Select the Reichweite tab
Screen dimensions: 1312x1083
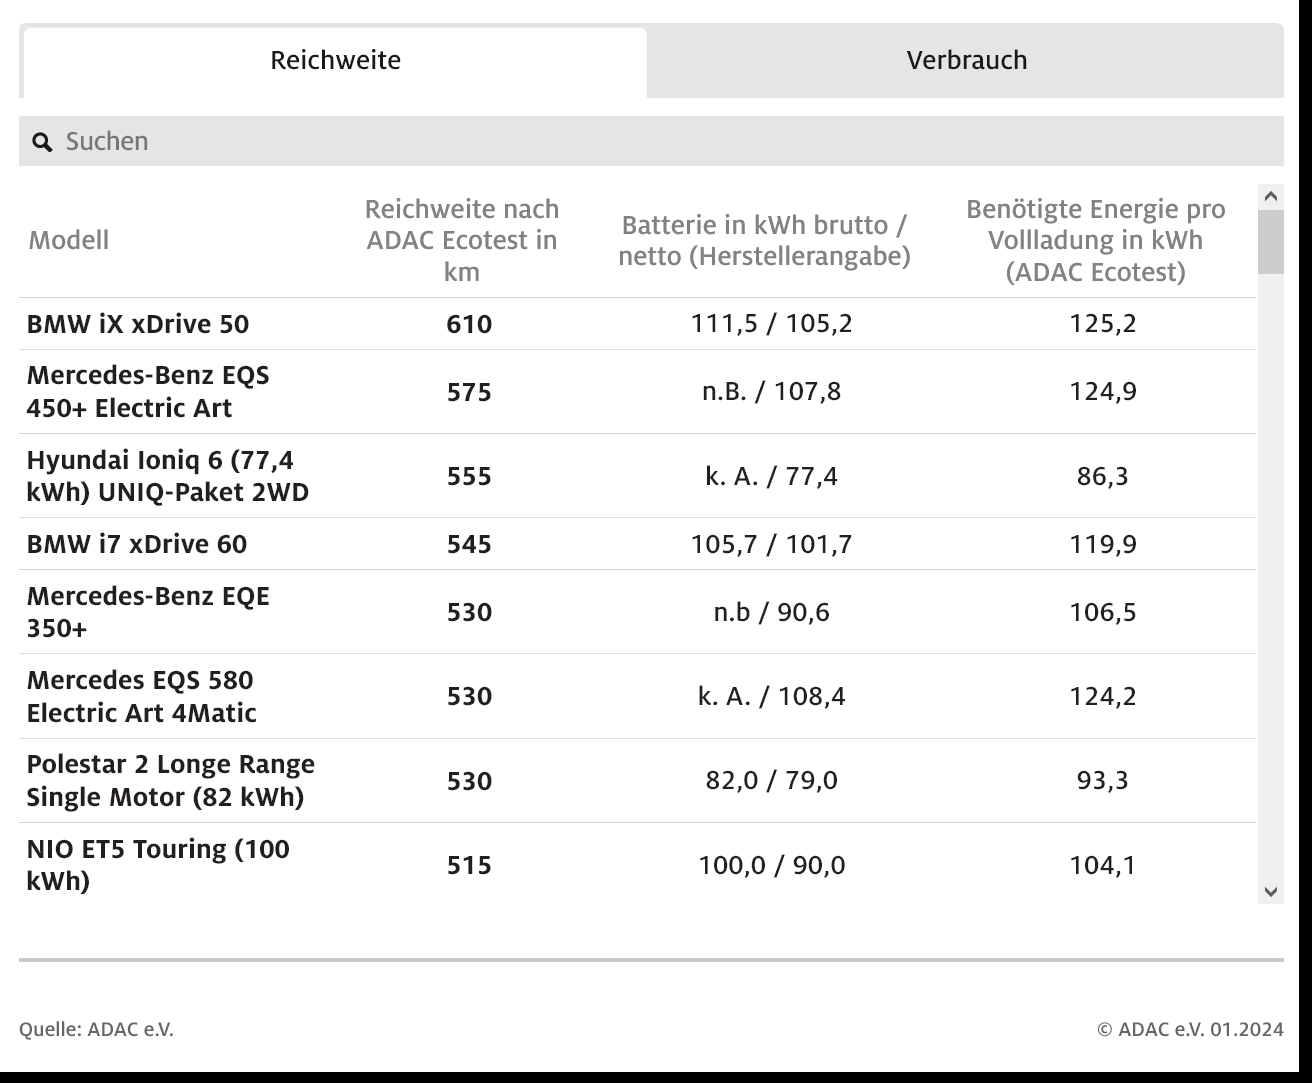(335, 60)
